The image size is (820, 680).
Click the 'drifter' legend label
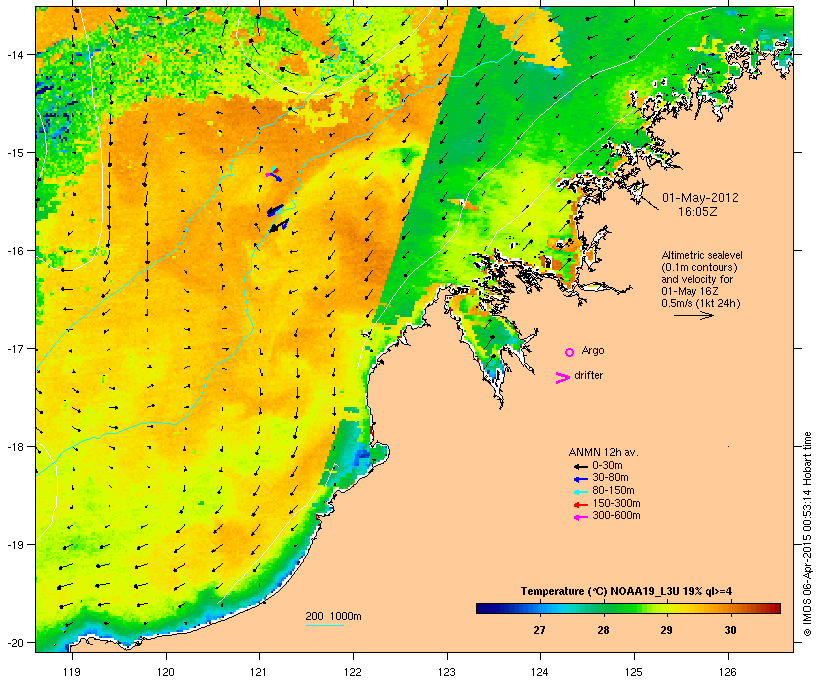pyautogui.click(x=588, y=376)
